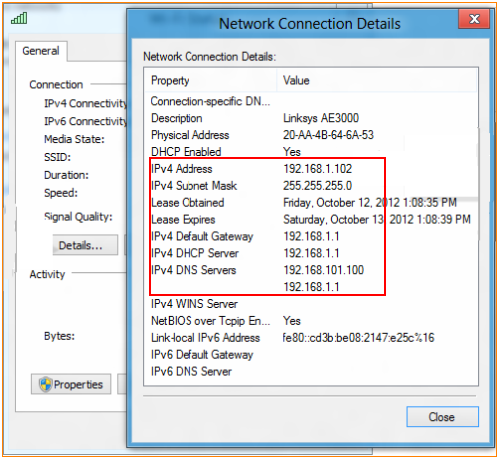Select the IPv4 Default Gateway row
The image size is (499, 459).
pos(311,236)
